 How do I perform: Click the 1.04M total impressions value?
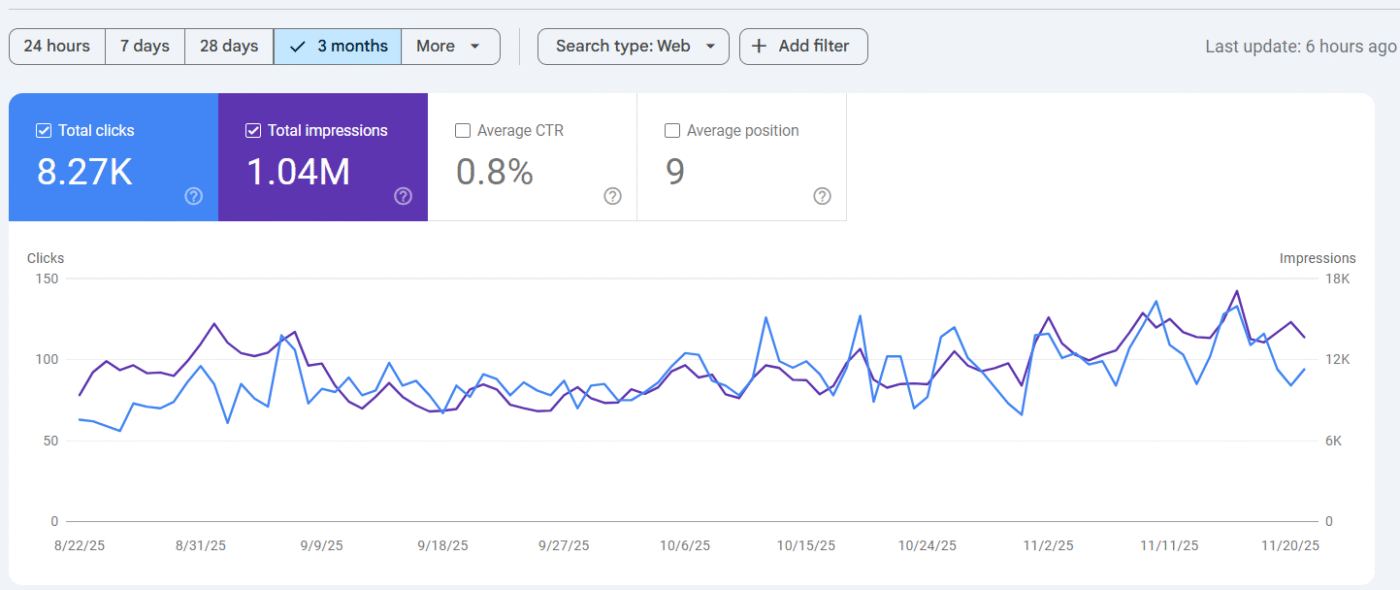298,173
